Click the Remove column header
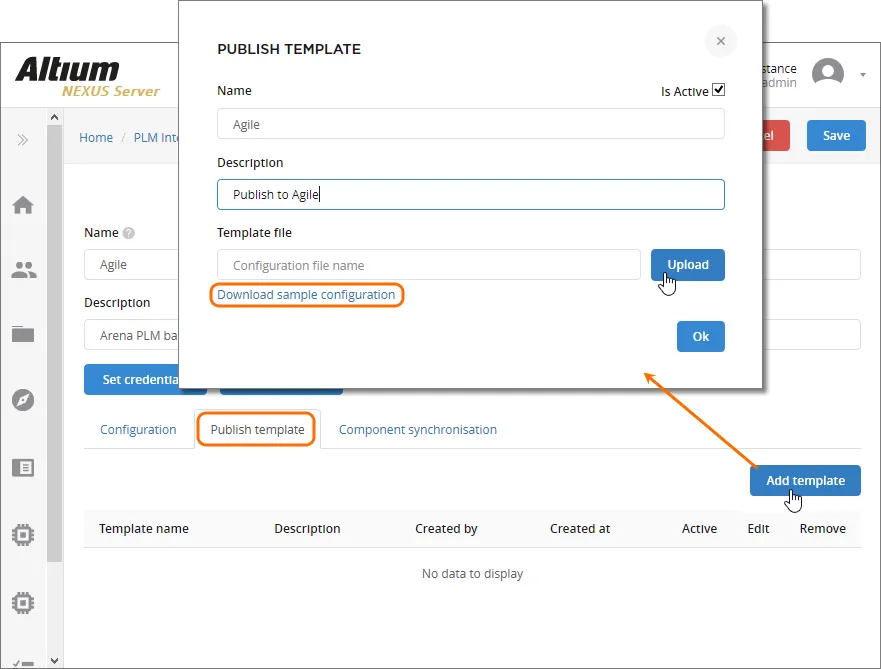Image resolution: width=881 pixels, height=669 pixels. pos(823,529)
